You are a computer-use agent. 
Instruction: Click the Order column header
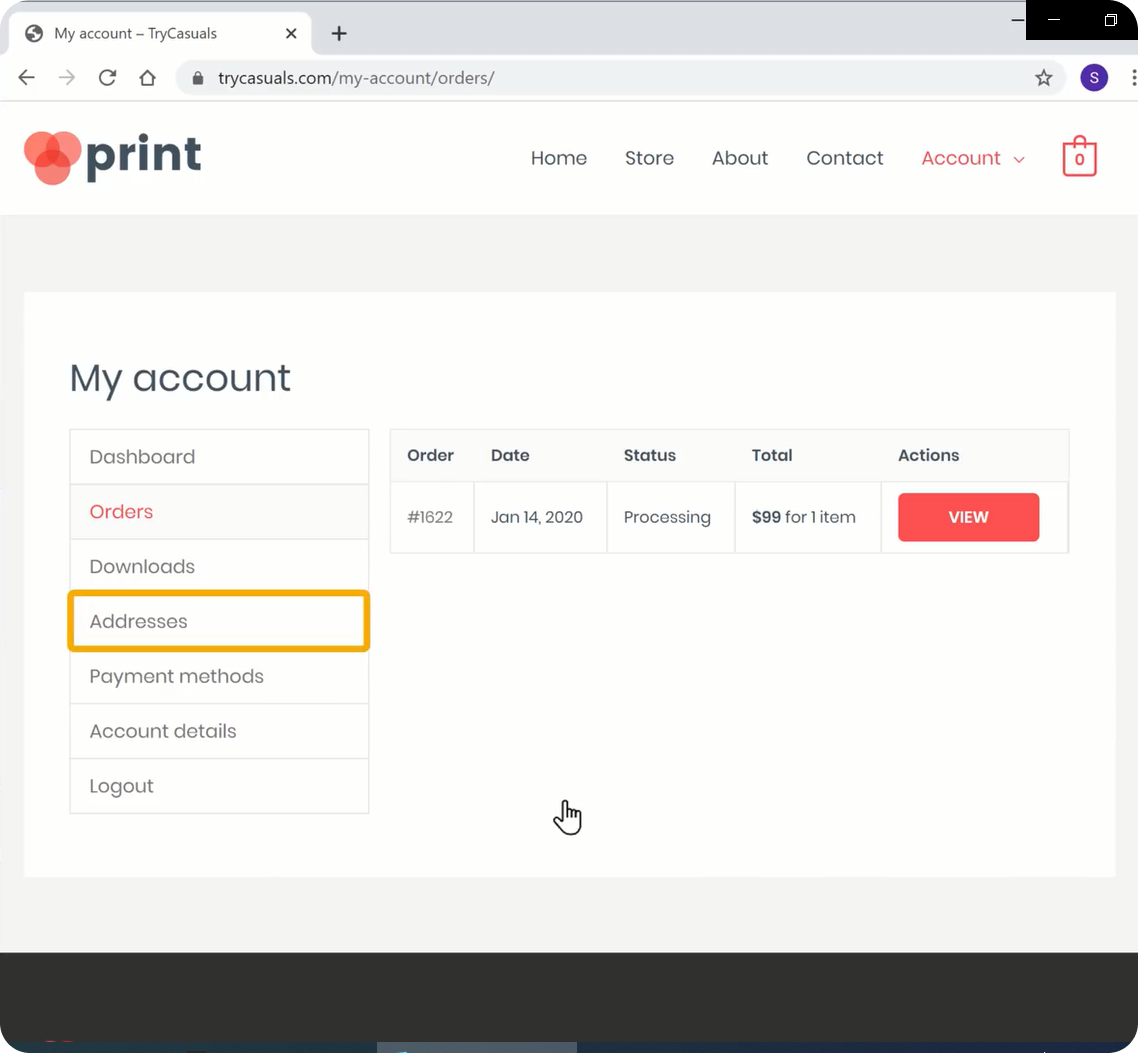[430, 455]
